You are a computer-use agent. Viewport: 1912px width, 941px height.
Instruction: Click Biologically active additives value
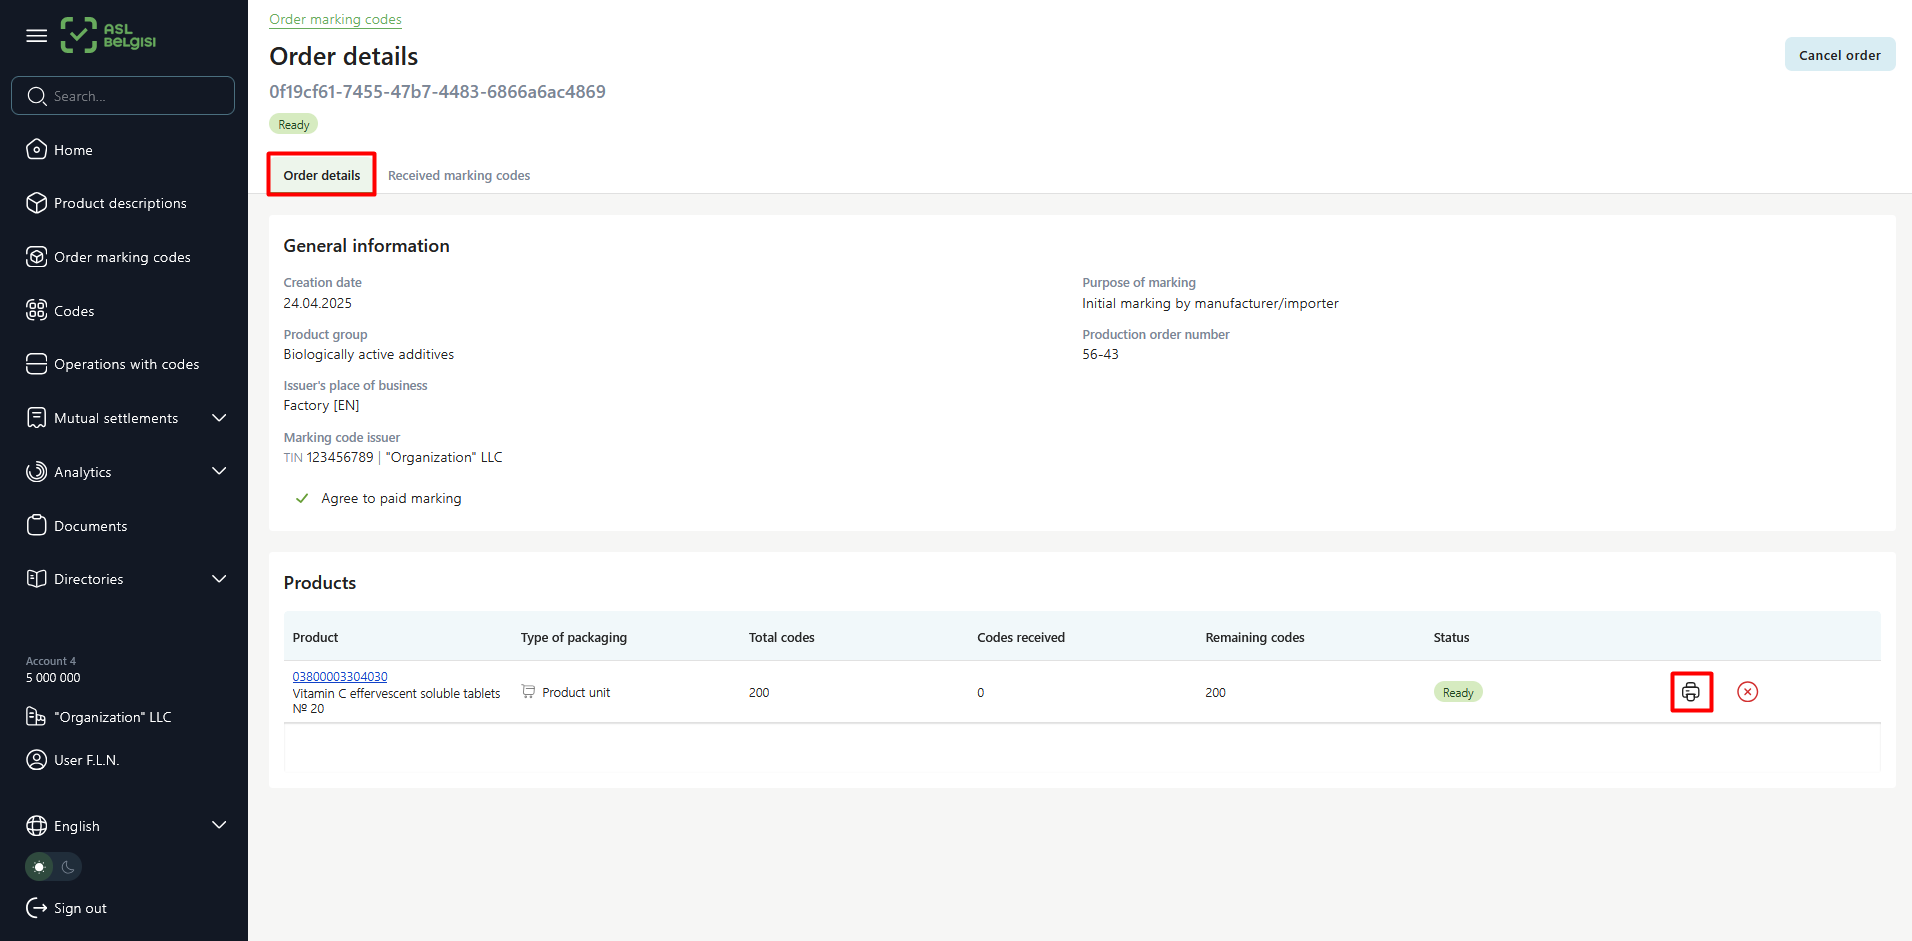click(368, 354)
